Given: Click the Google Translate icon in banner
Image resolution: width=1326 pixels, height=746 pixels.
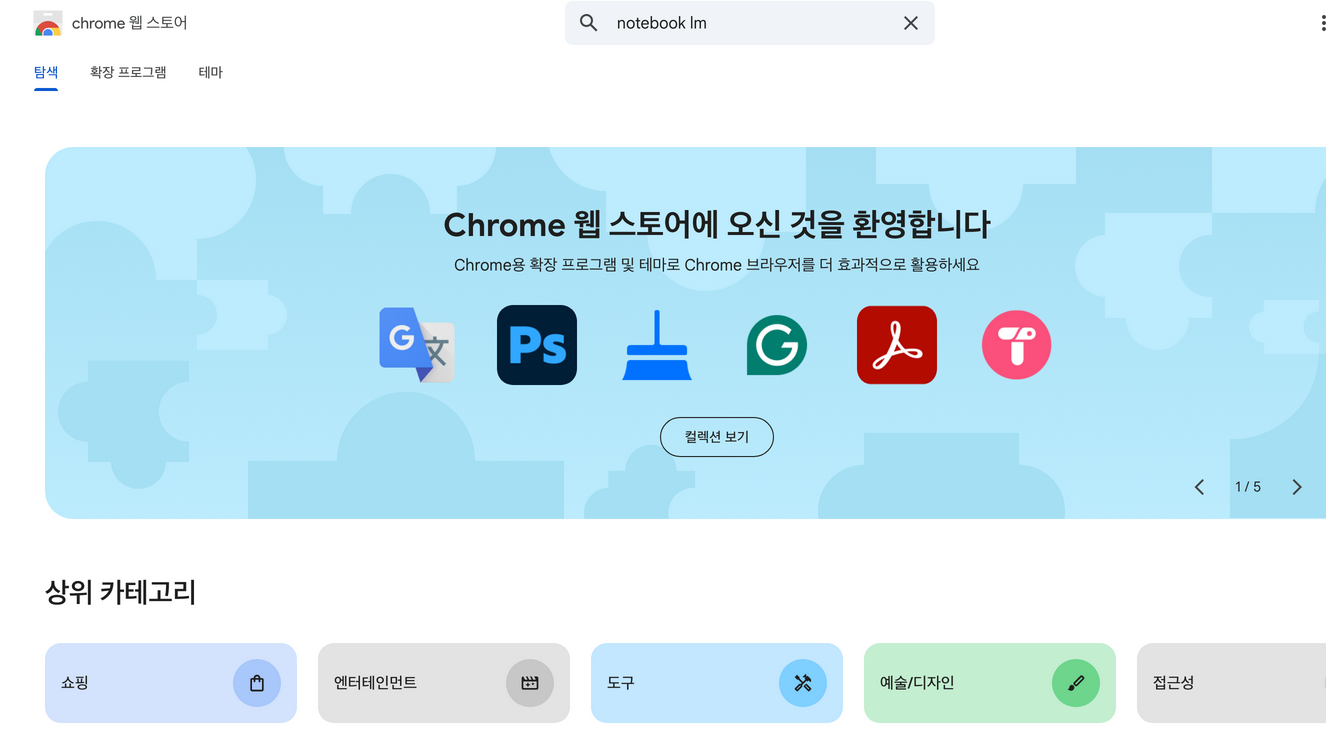Looking at the screenshot, I should 417,345.
